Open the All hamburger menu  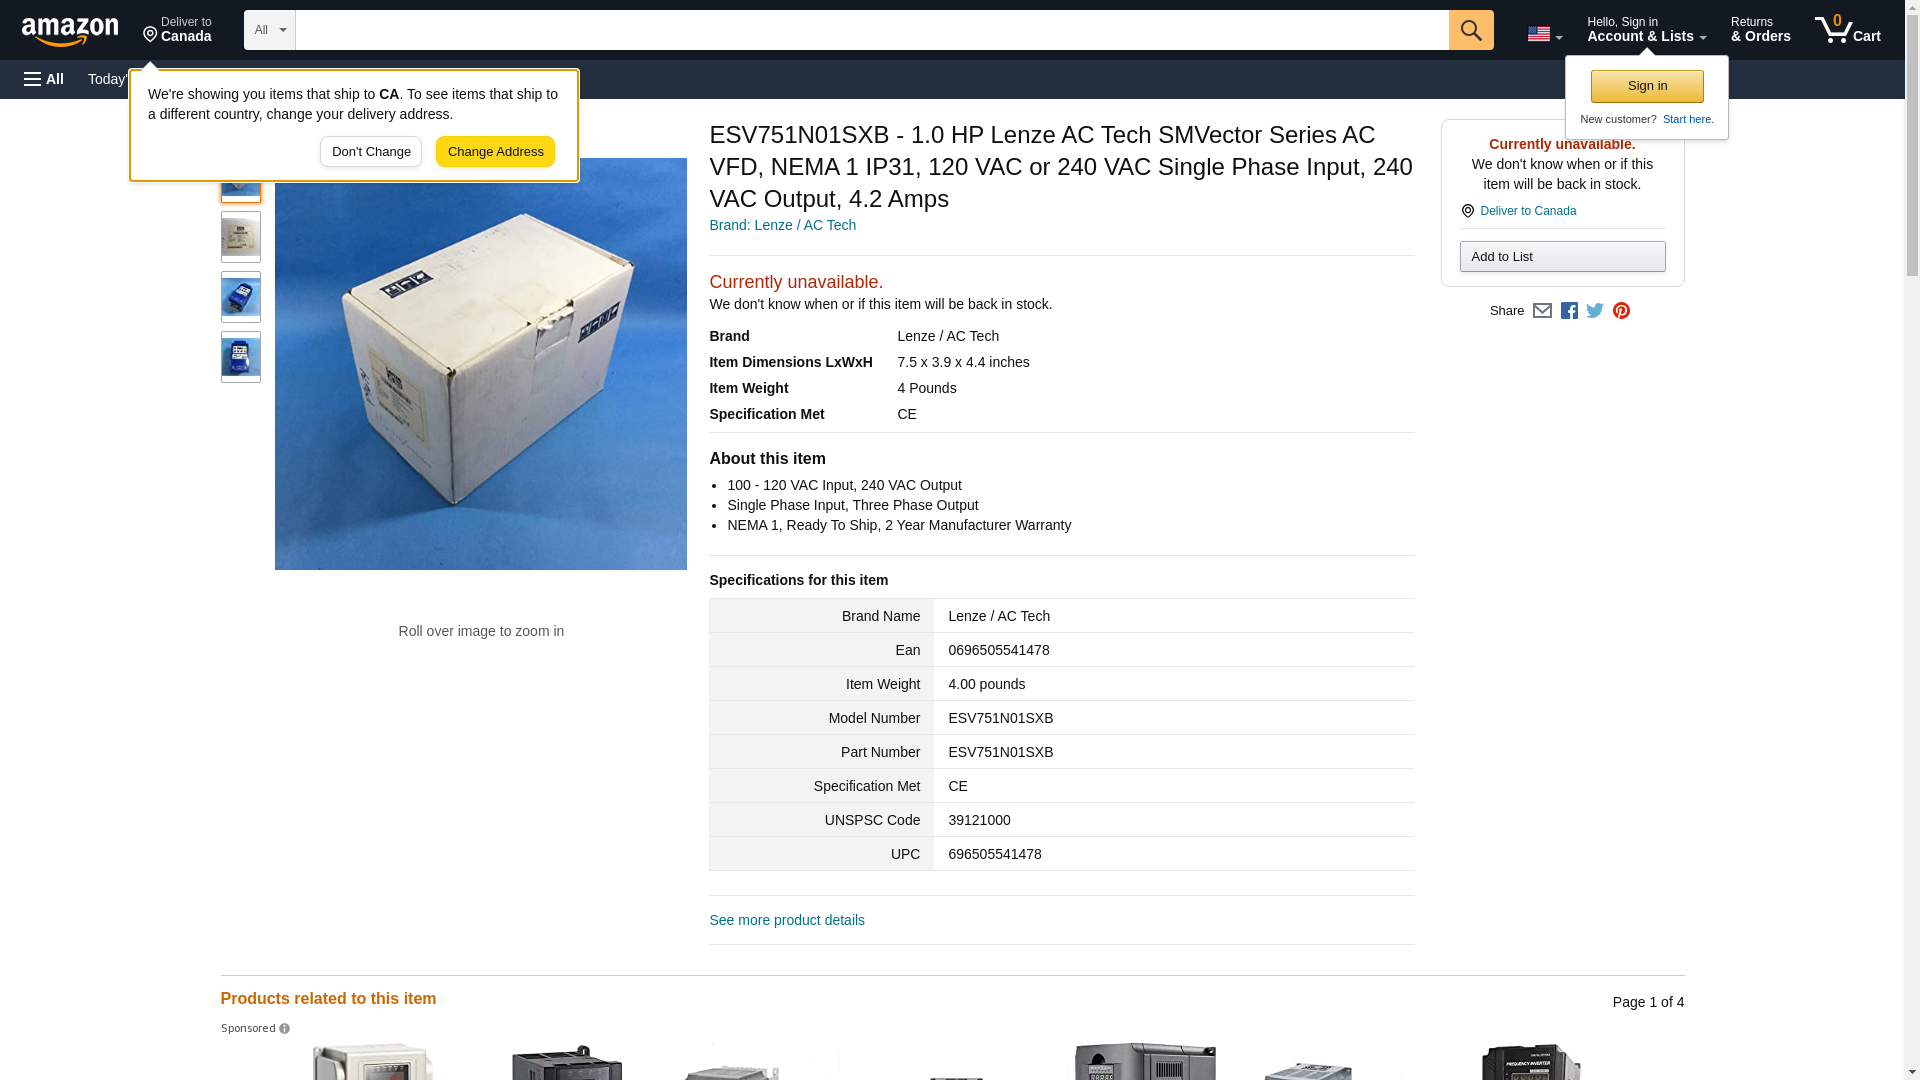coord(44,79)
